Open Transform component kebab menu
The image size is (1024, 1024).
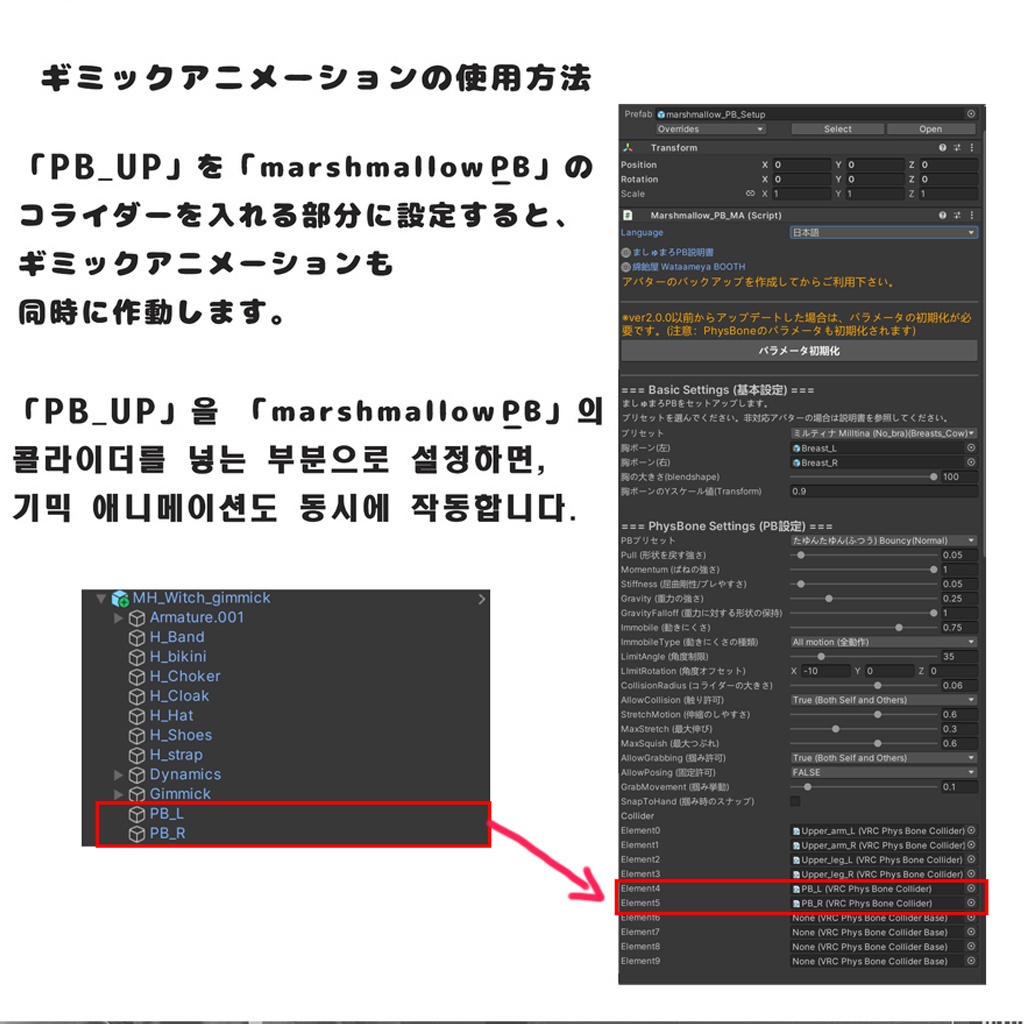point(972,148)
